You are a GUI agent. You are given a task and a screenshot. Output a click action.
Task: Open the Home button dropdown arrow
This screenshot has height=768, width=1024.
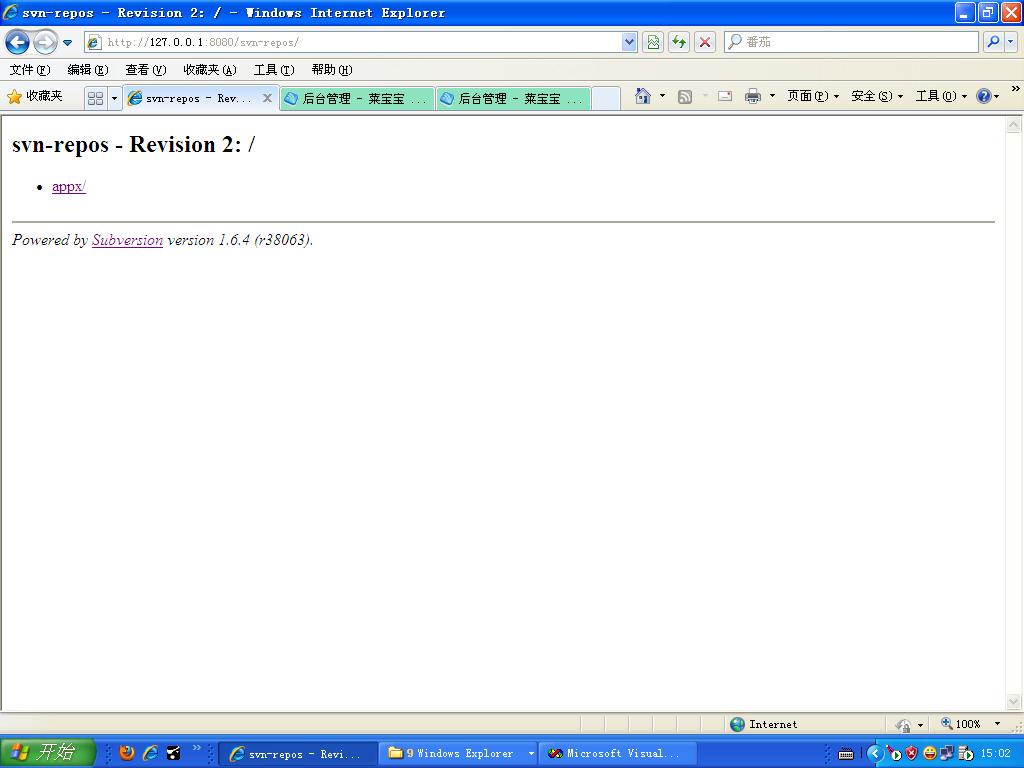(x=662, y=97)
